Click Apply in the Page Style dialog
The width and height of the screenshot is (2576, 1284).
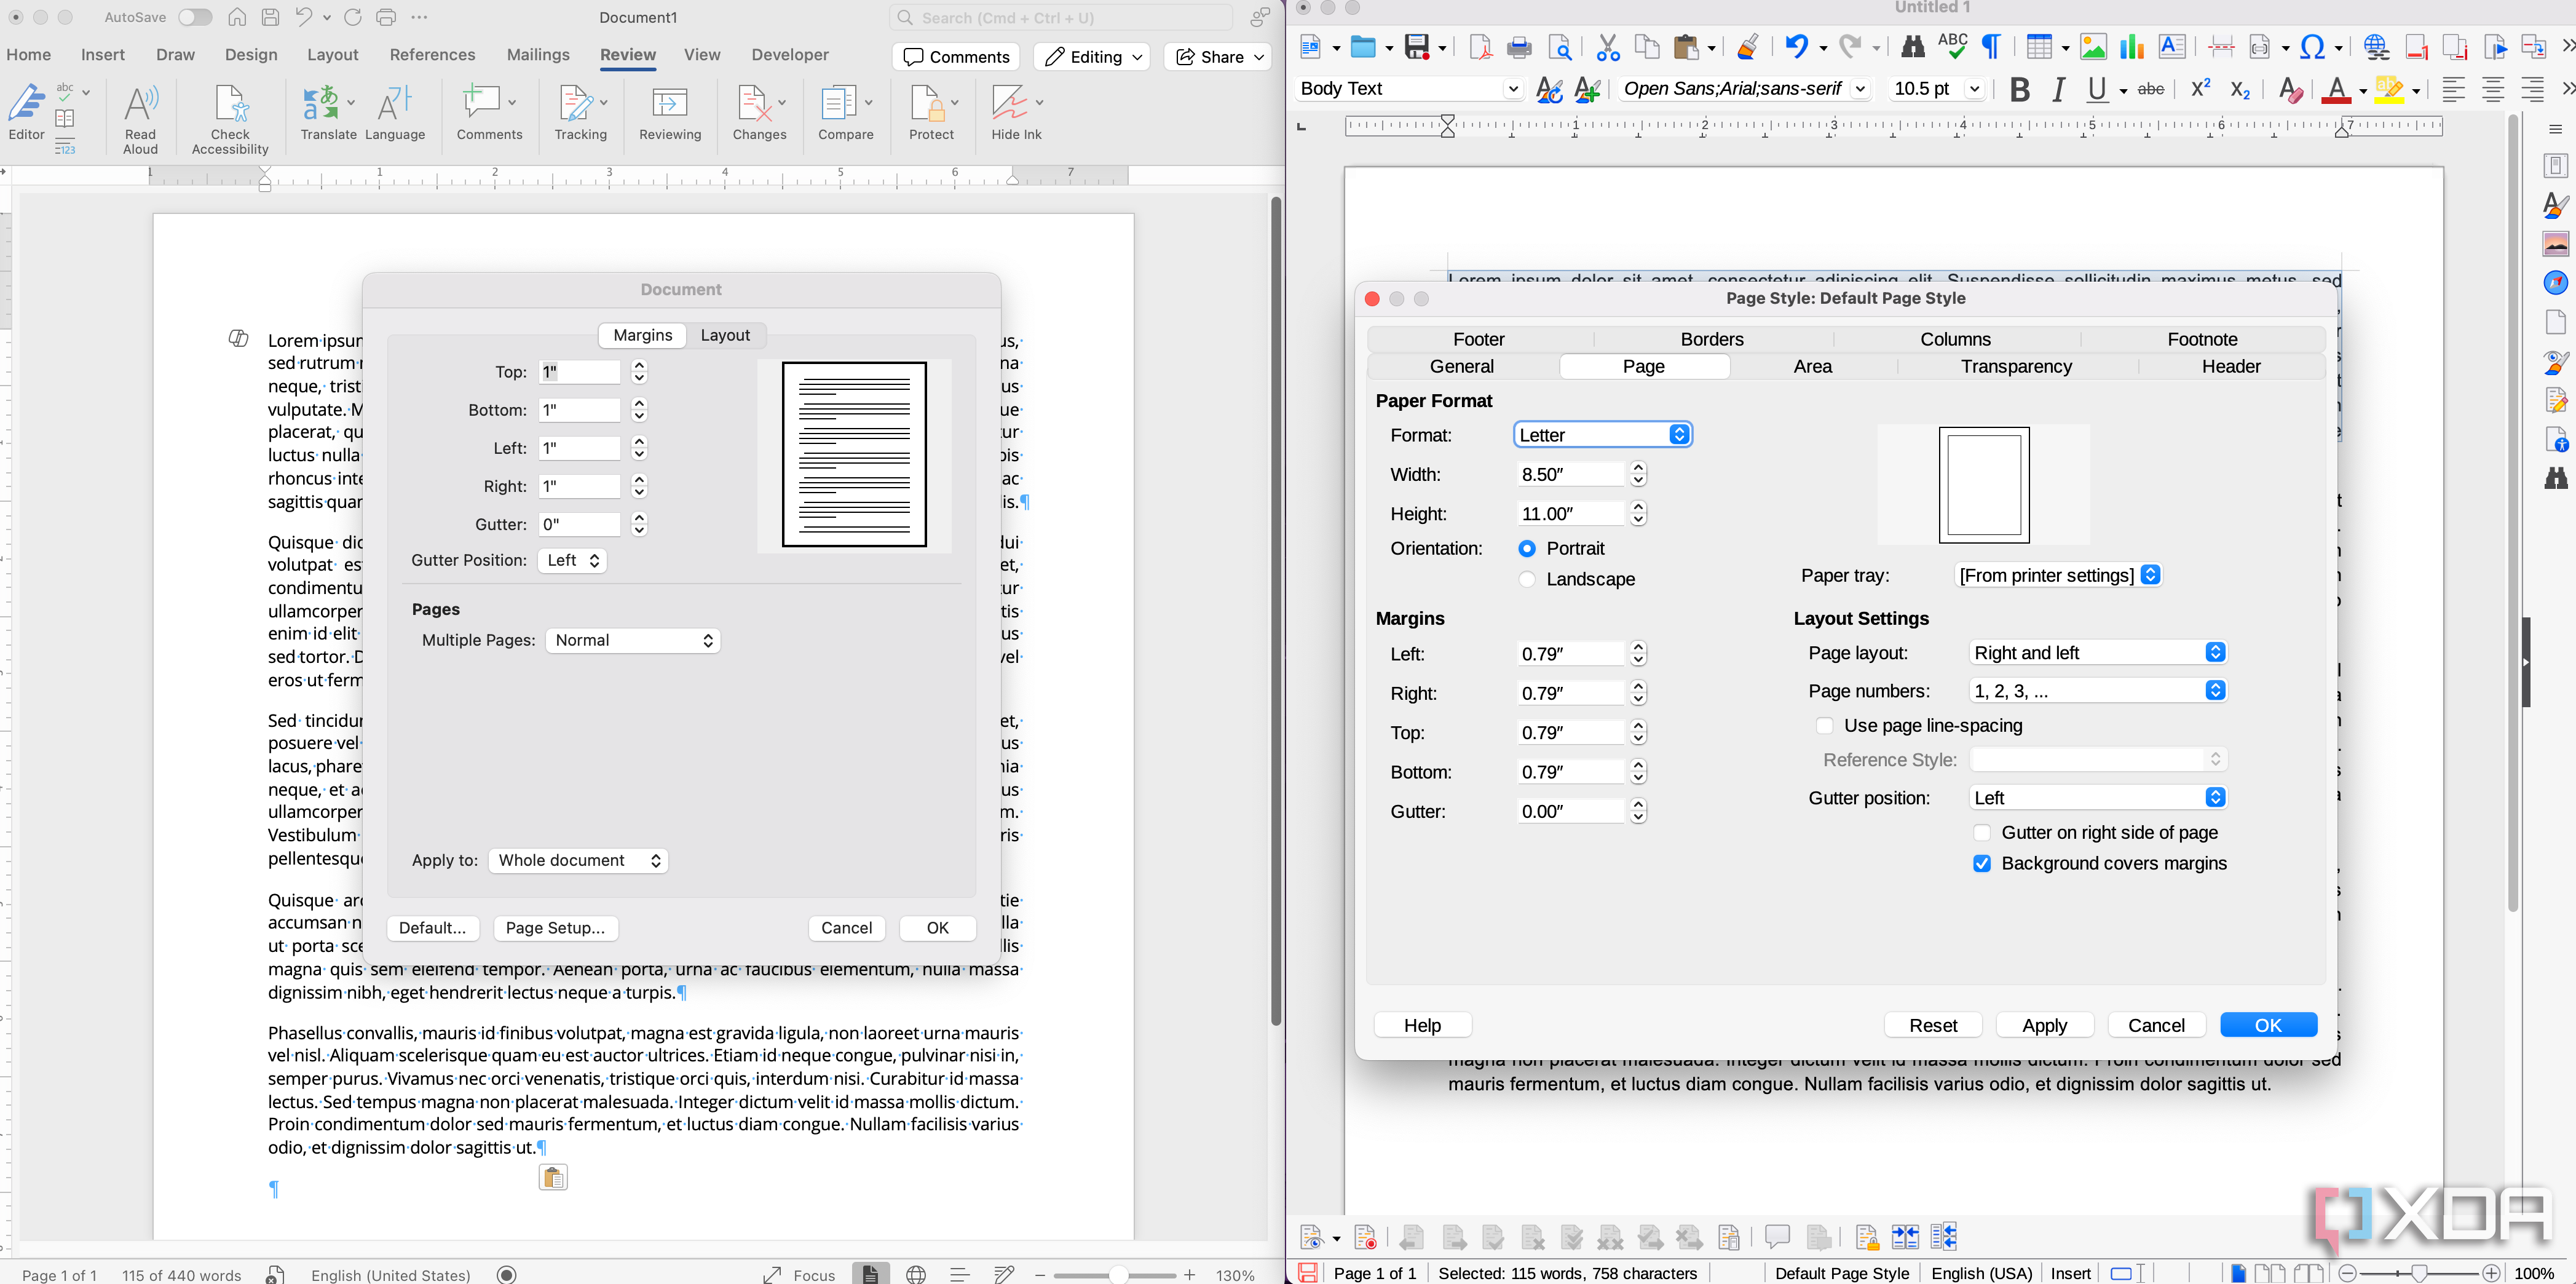(2044, 1024)
